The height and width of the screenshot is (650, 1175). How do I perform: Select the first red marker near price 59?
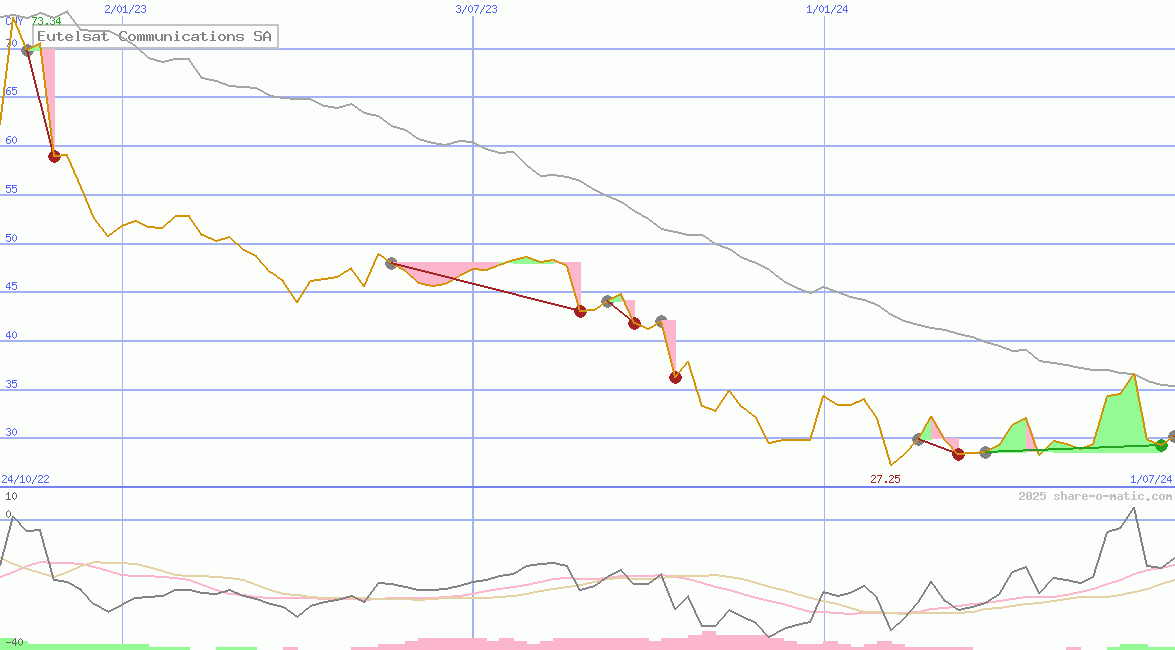coord(55,156)
